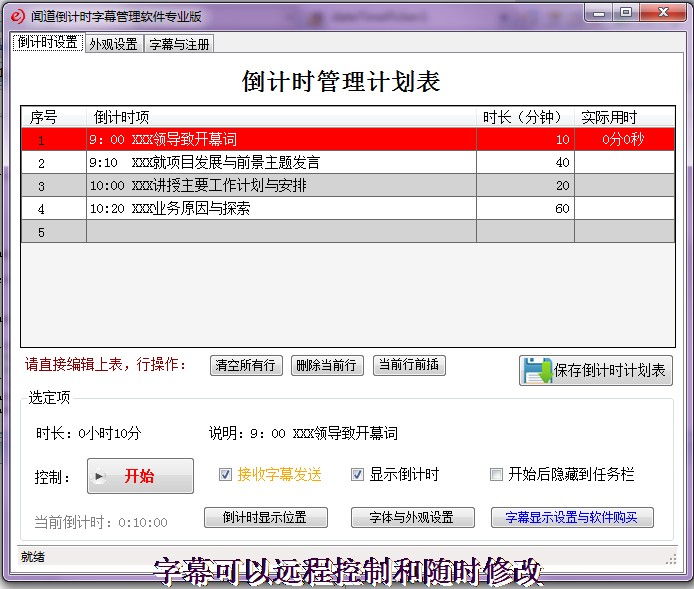The height and width of the screenshot is (589, 694).
Task: Click the 清空所有行 button
Action: pyautogui.click(x=246, y=366)
